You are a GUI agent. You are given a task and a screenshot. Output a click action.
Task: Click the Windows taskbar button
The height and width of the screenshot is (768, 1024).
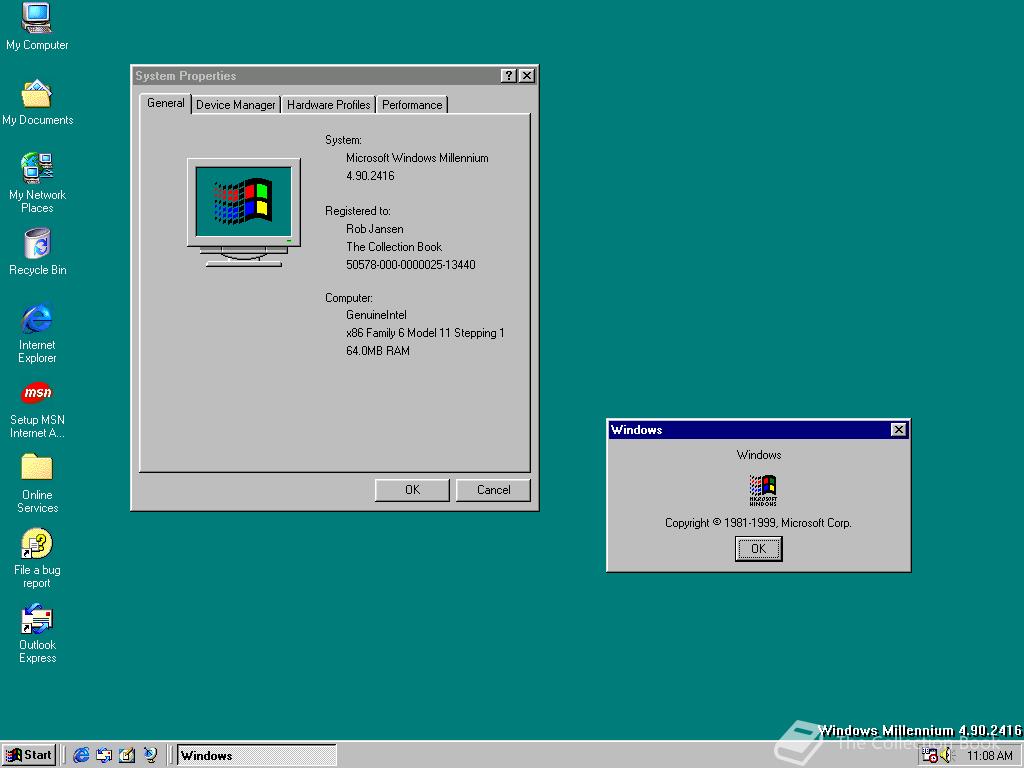click(x=257, y=755)
